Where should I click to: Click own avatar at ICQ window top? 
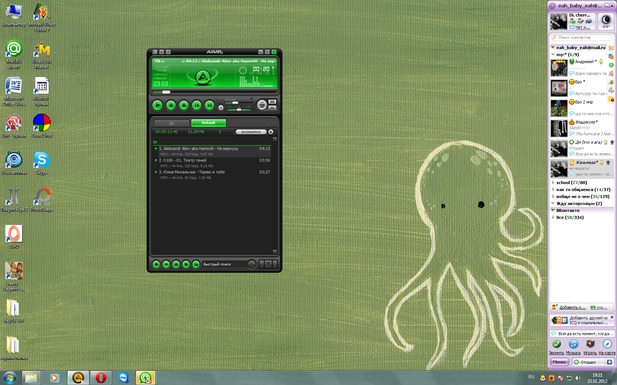pos(558,21)
